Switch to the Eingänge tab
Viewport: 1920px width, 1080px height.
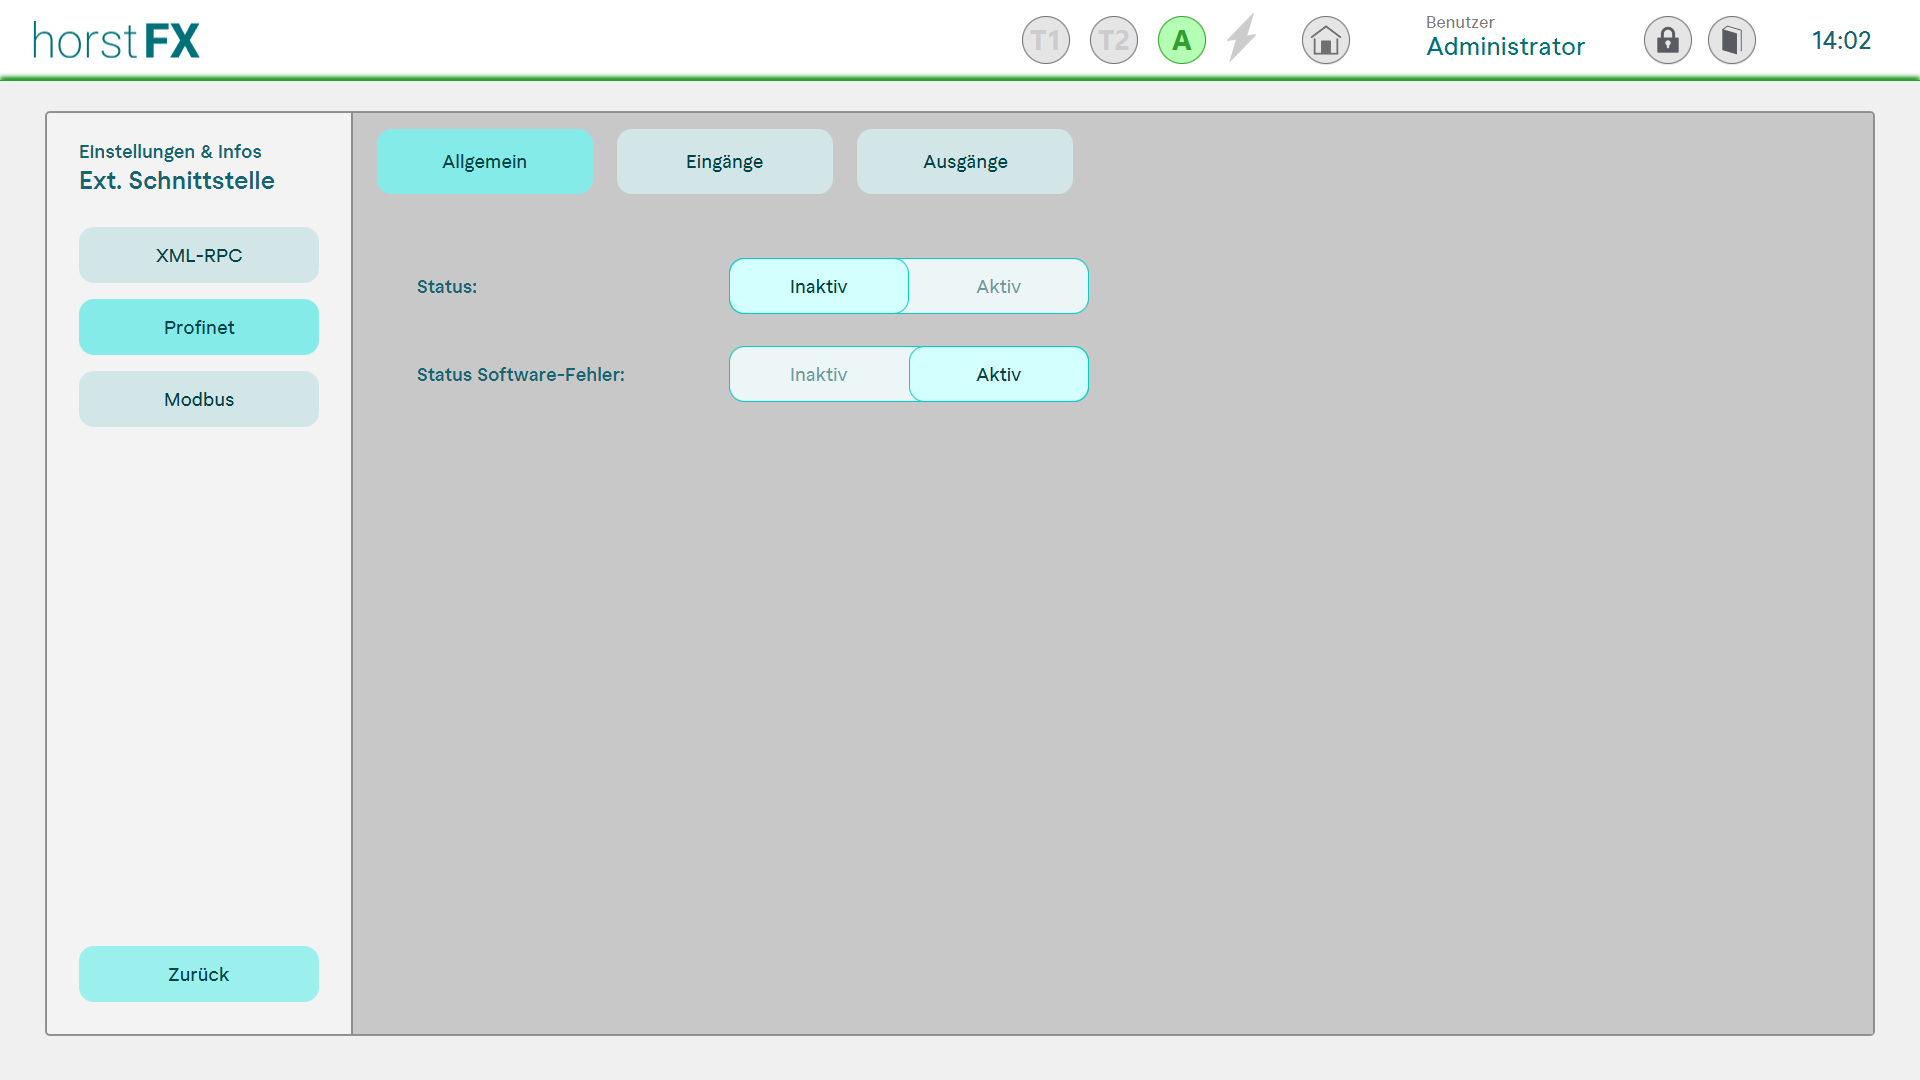coord(724,162)
